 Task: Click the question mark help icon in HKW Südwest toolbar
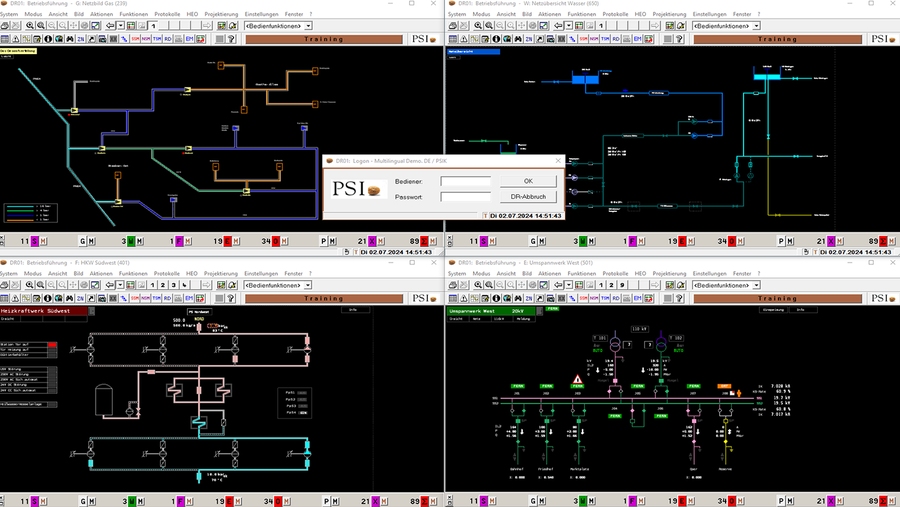(x=231, y=299)
